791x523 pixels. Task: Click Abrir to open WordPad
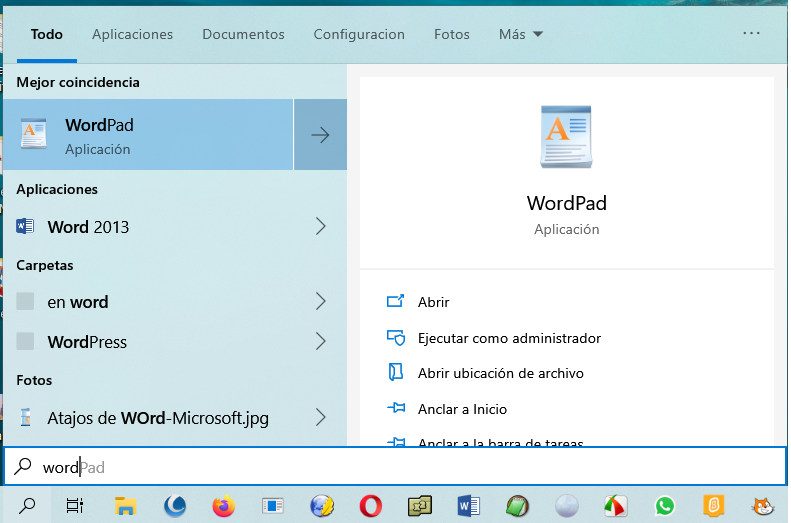[433, 302]
